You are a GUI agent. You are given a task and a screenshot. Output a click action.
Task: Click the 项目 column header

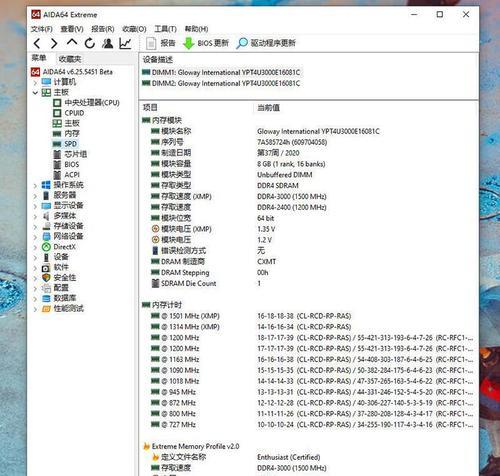150,107
